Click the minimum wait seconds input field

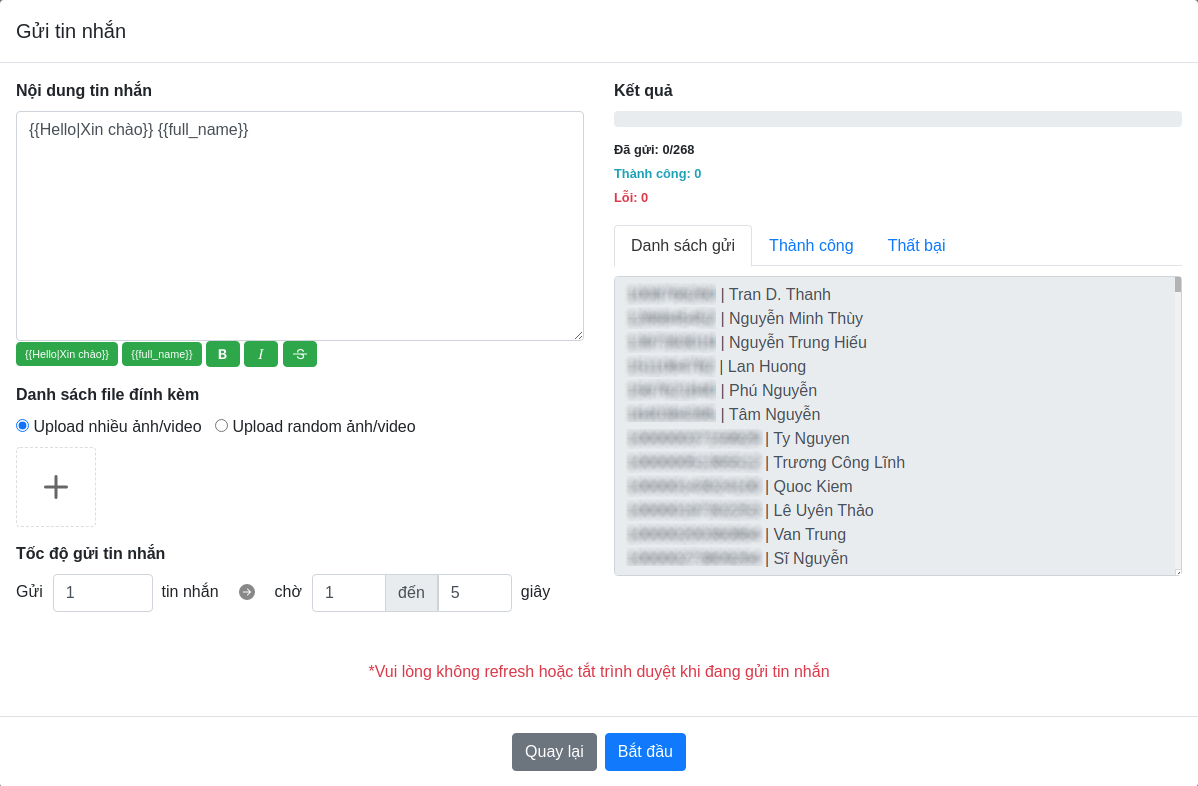(x=348, y=593)
